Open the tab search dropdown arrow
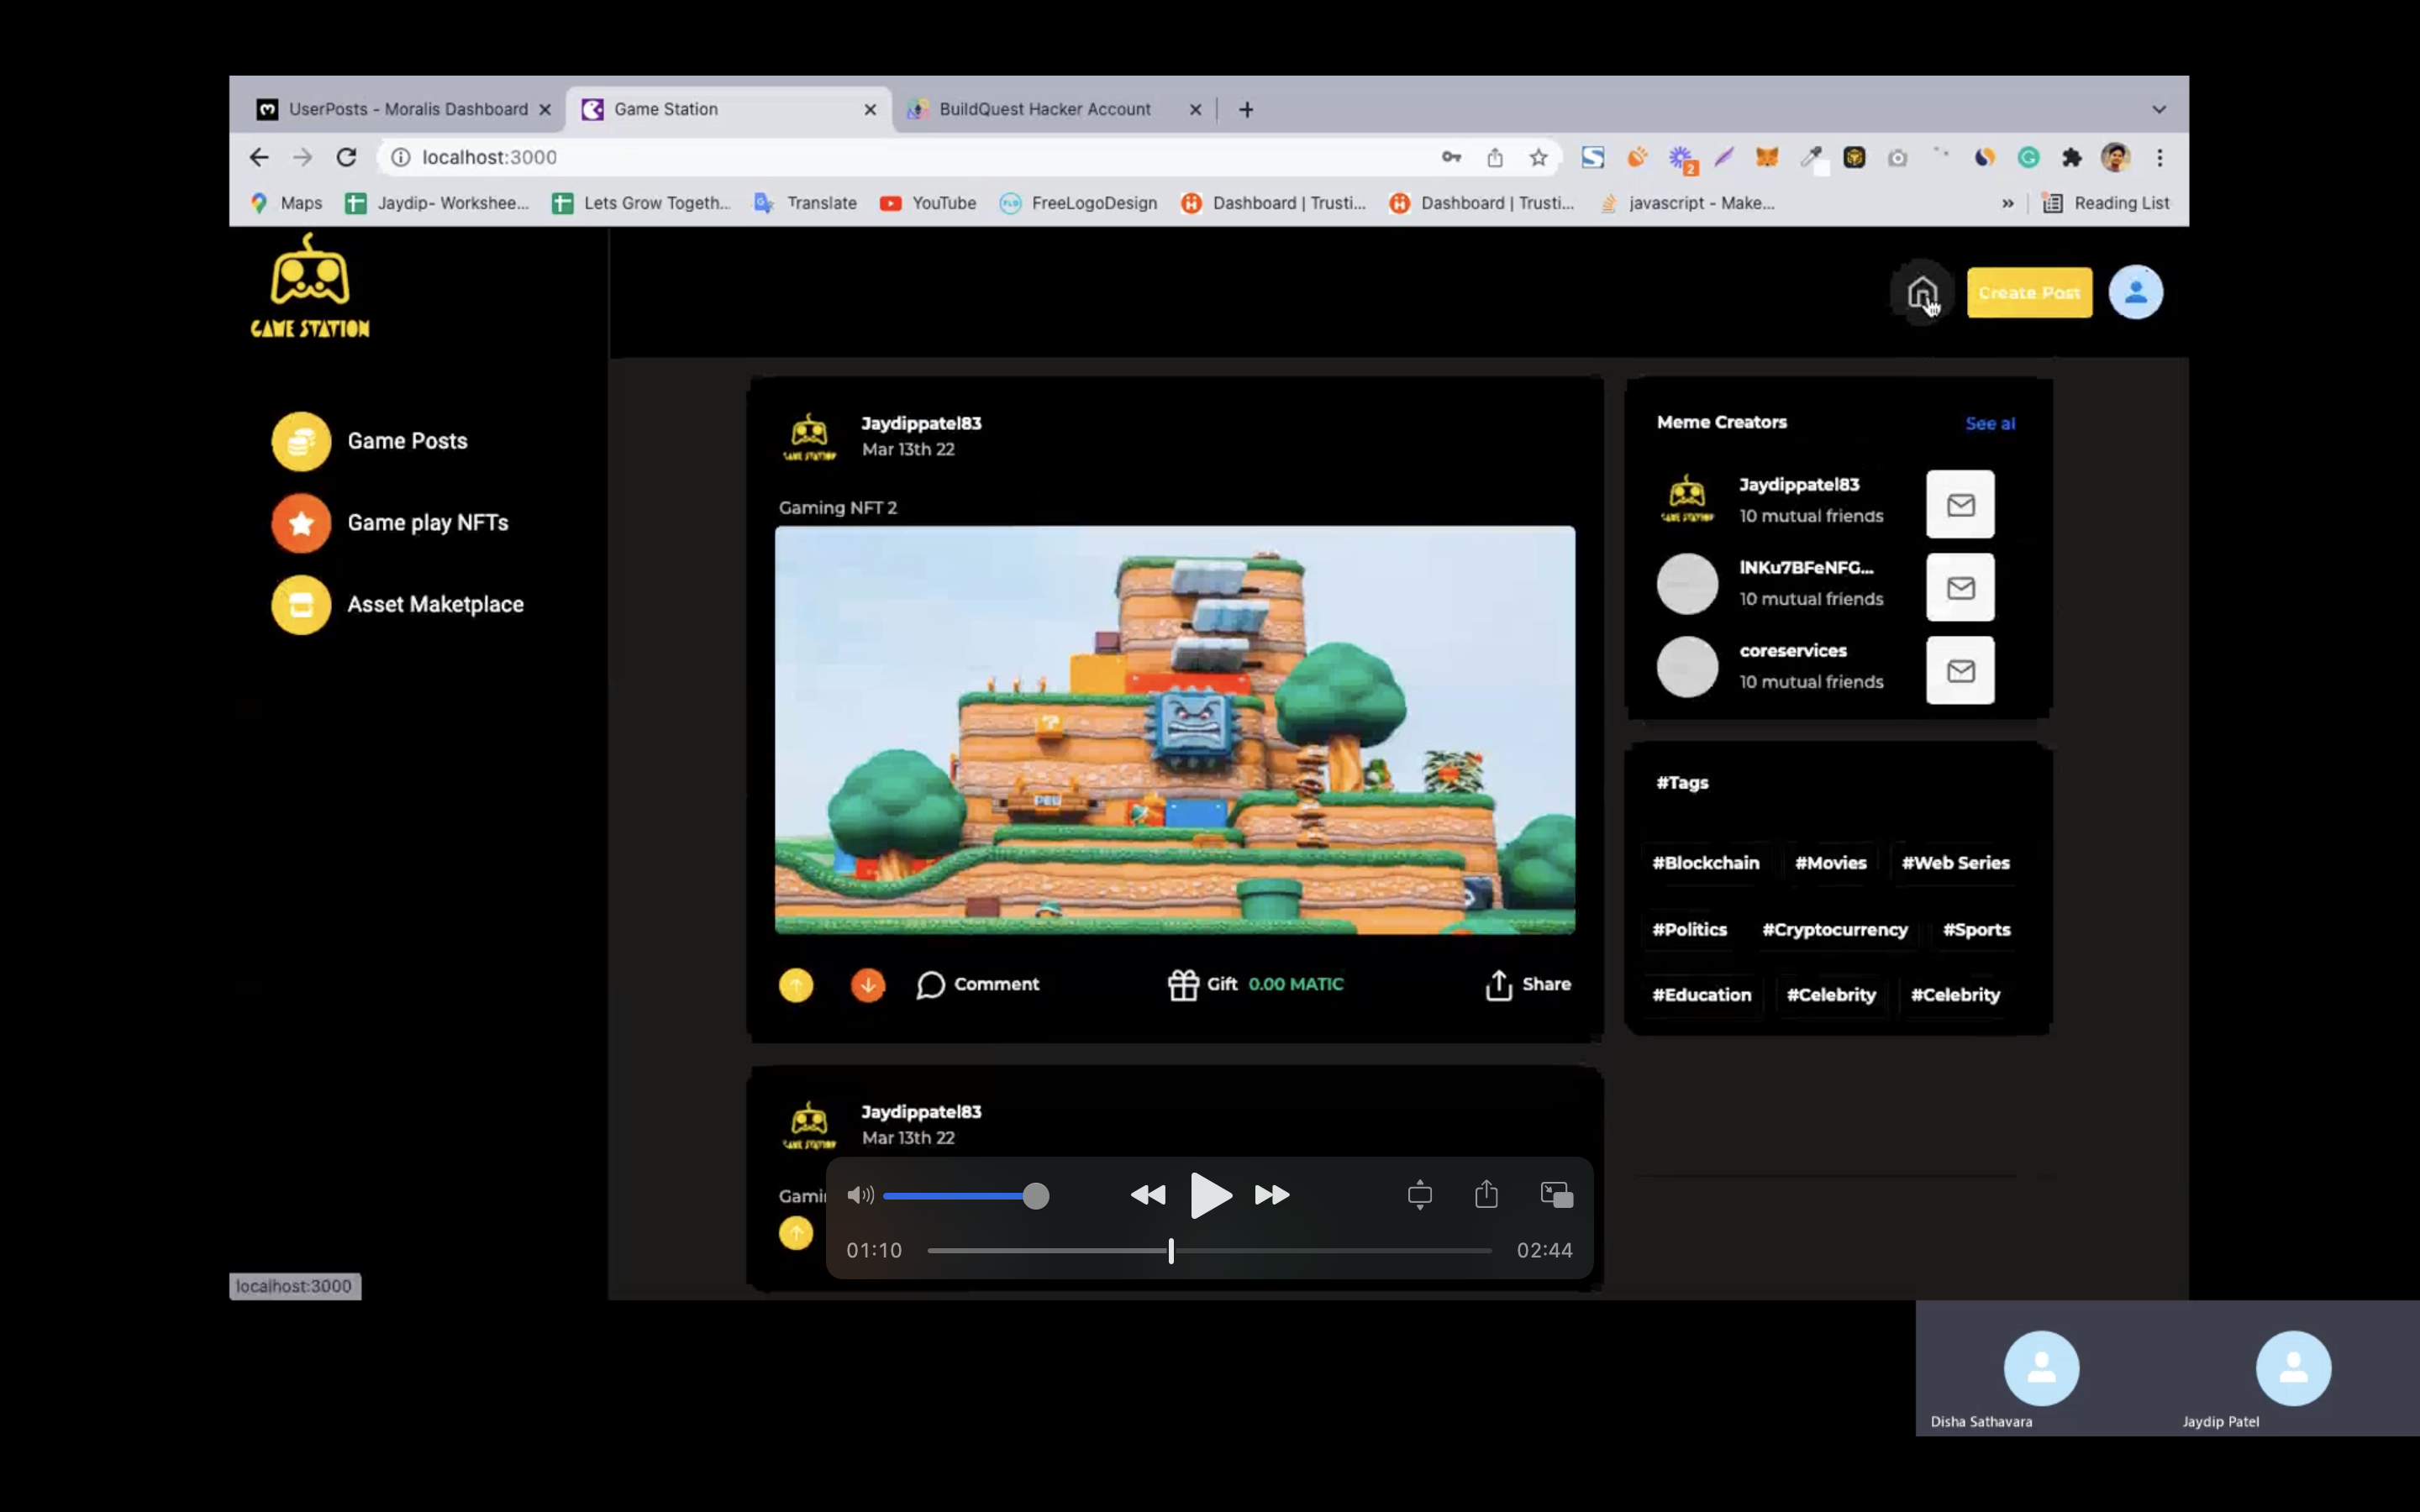The height and width of the screenshot is (1512, 2420). pos(2159,109)
